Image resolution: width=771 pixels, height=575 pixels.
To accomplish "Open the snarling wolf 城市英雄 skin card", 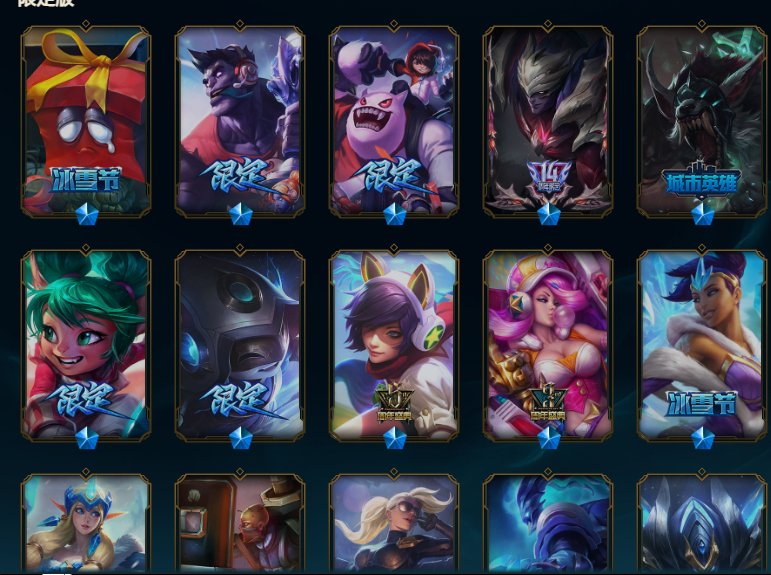I will [702, 121].
